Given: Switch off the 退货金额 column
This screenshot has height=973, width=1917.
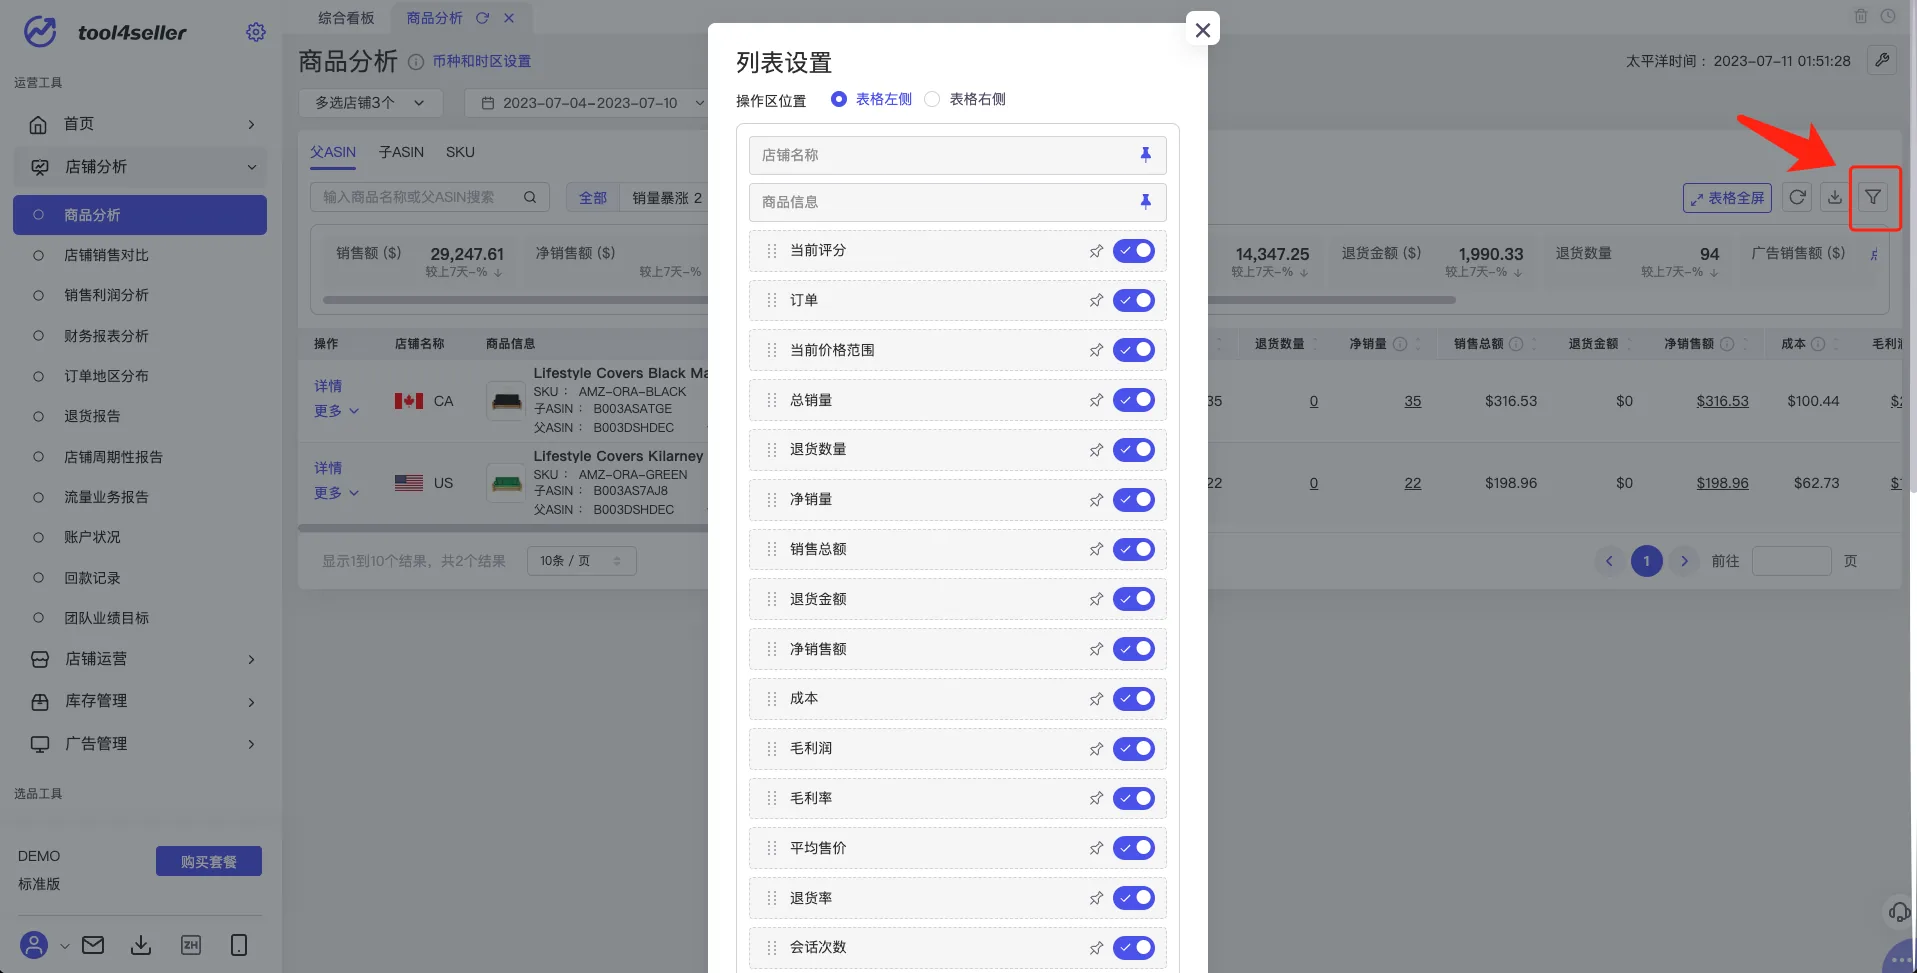Looking at the screenshot, I should click(1134, 599).
